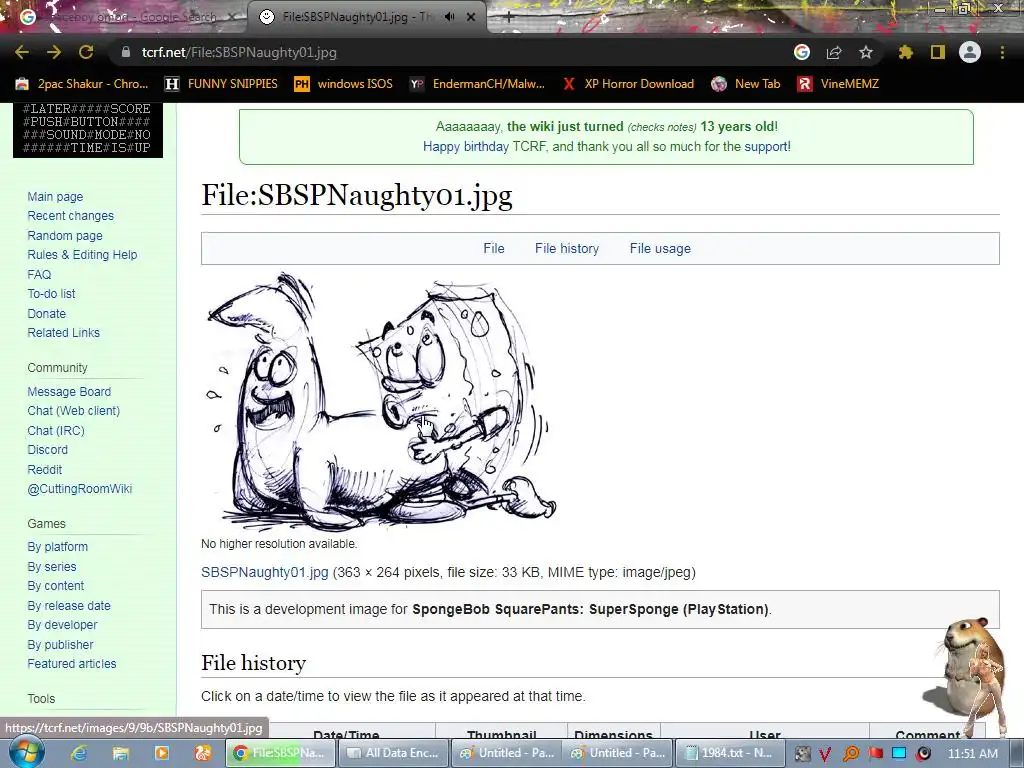Click the address bar URL field
1024x768 pixels.
[x=451, y=52]
